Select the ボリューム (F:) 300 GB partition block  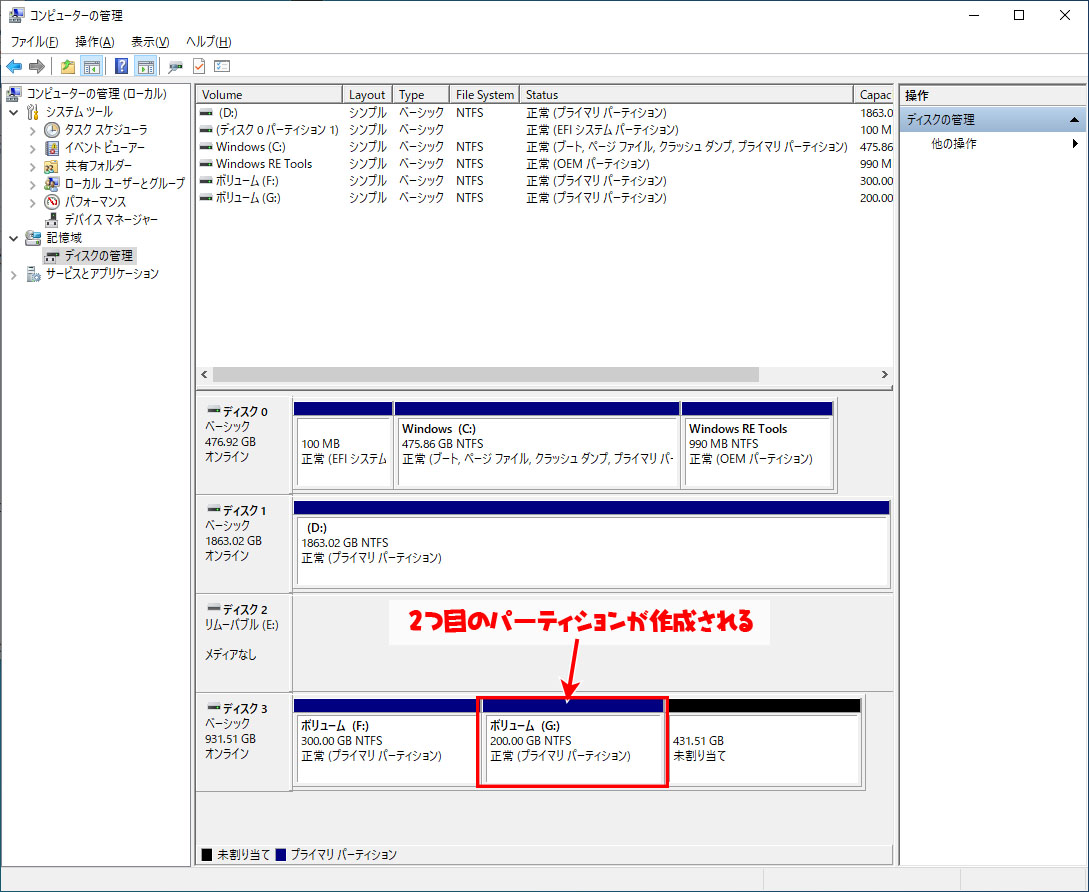[385, 742]
